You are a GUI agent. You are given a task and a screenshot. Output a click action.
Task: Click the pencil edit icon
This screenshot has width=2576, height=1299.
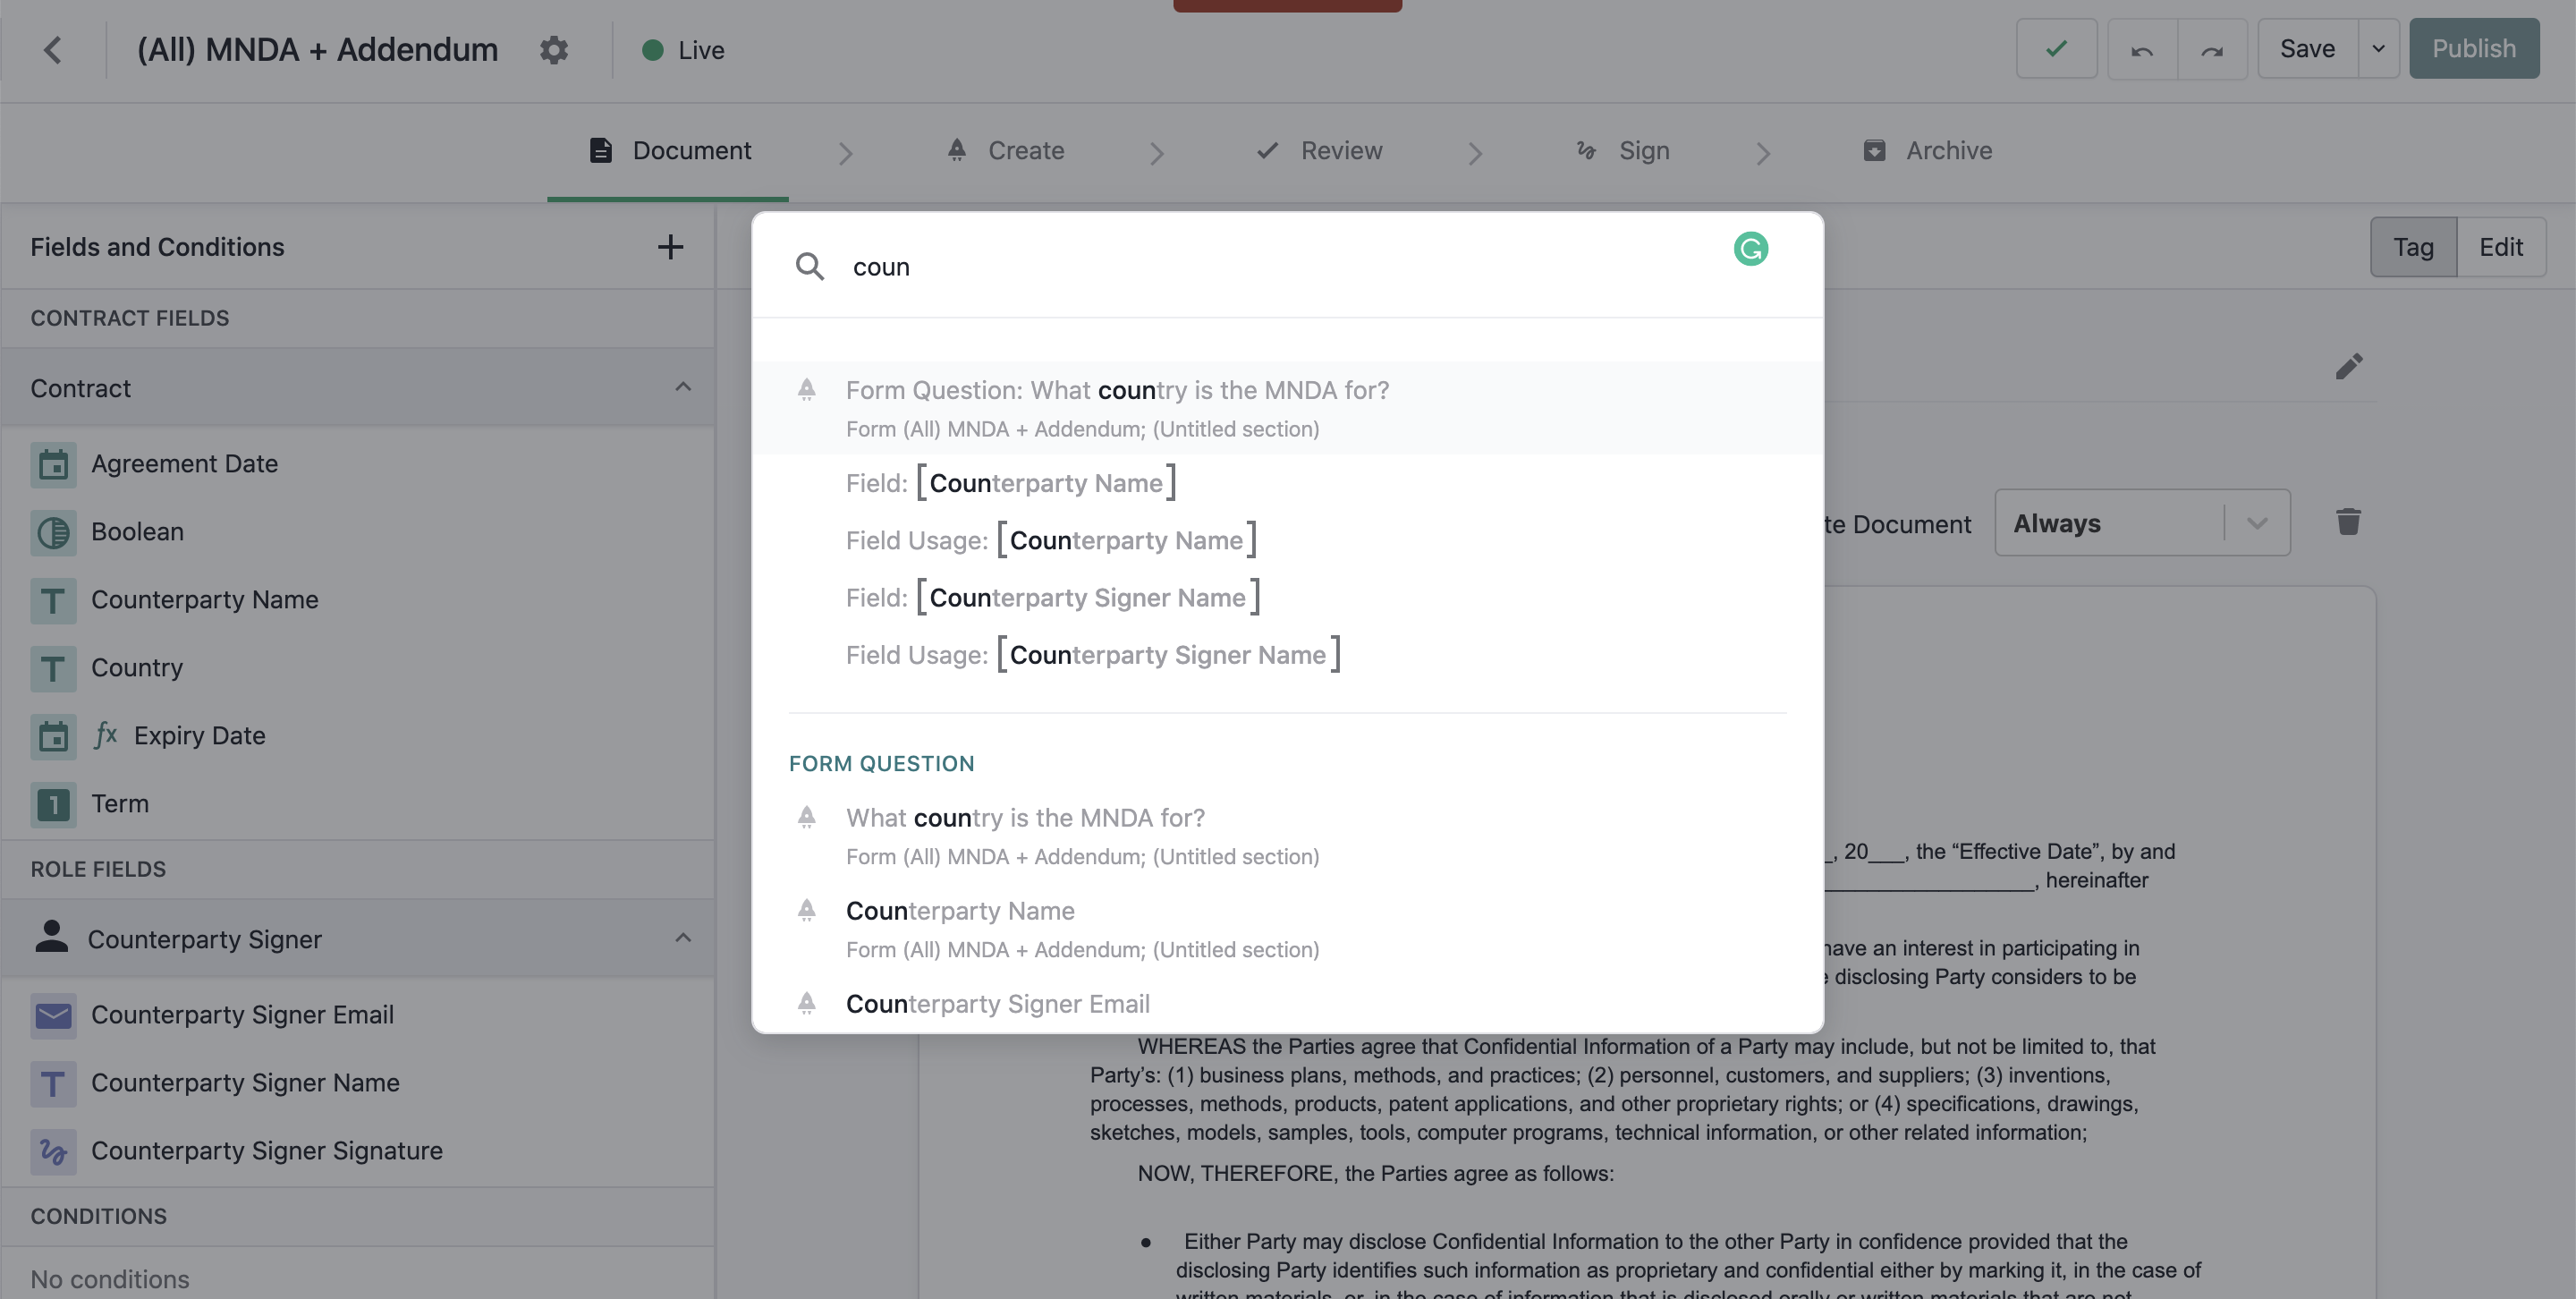pyautogui.click(x=2348, y=366)
